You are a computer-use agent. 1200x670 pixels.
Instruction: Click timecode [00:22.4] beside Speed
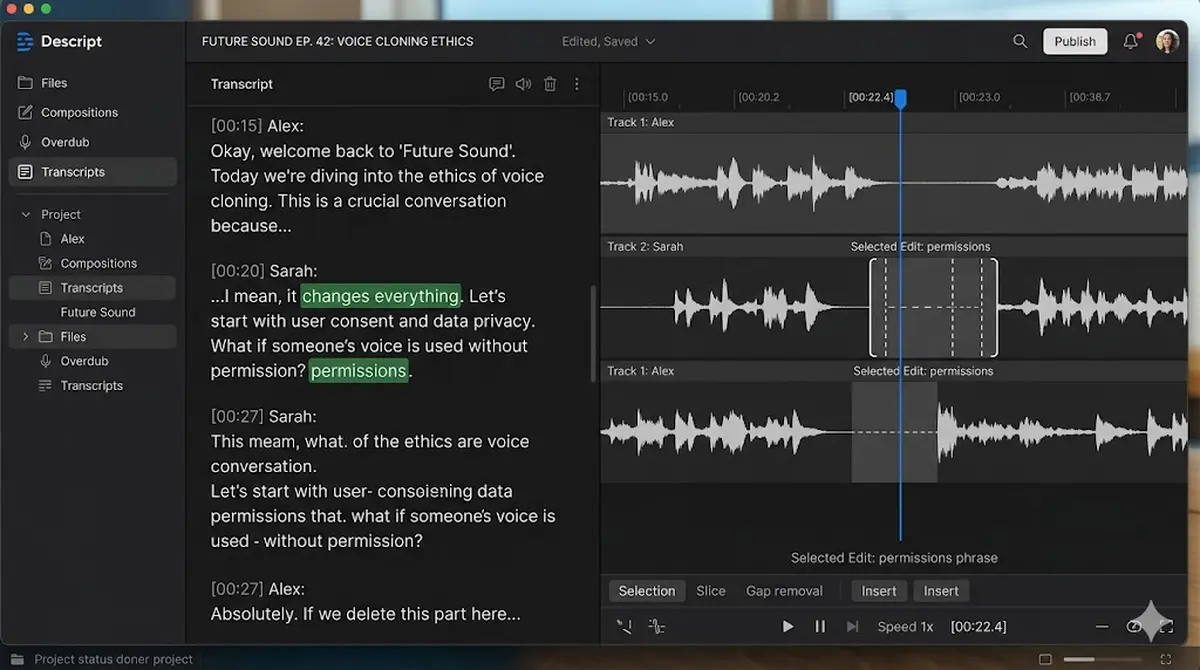tap(979, 627)
